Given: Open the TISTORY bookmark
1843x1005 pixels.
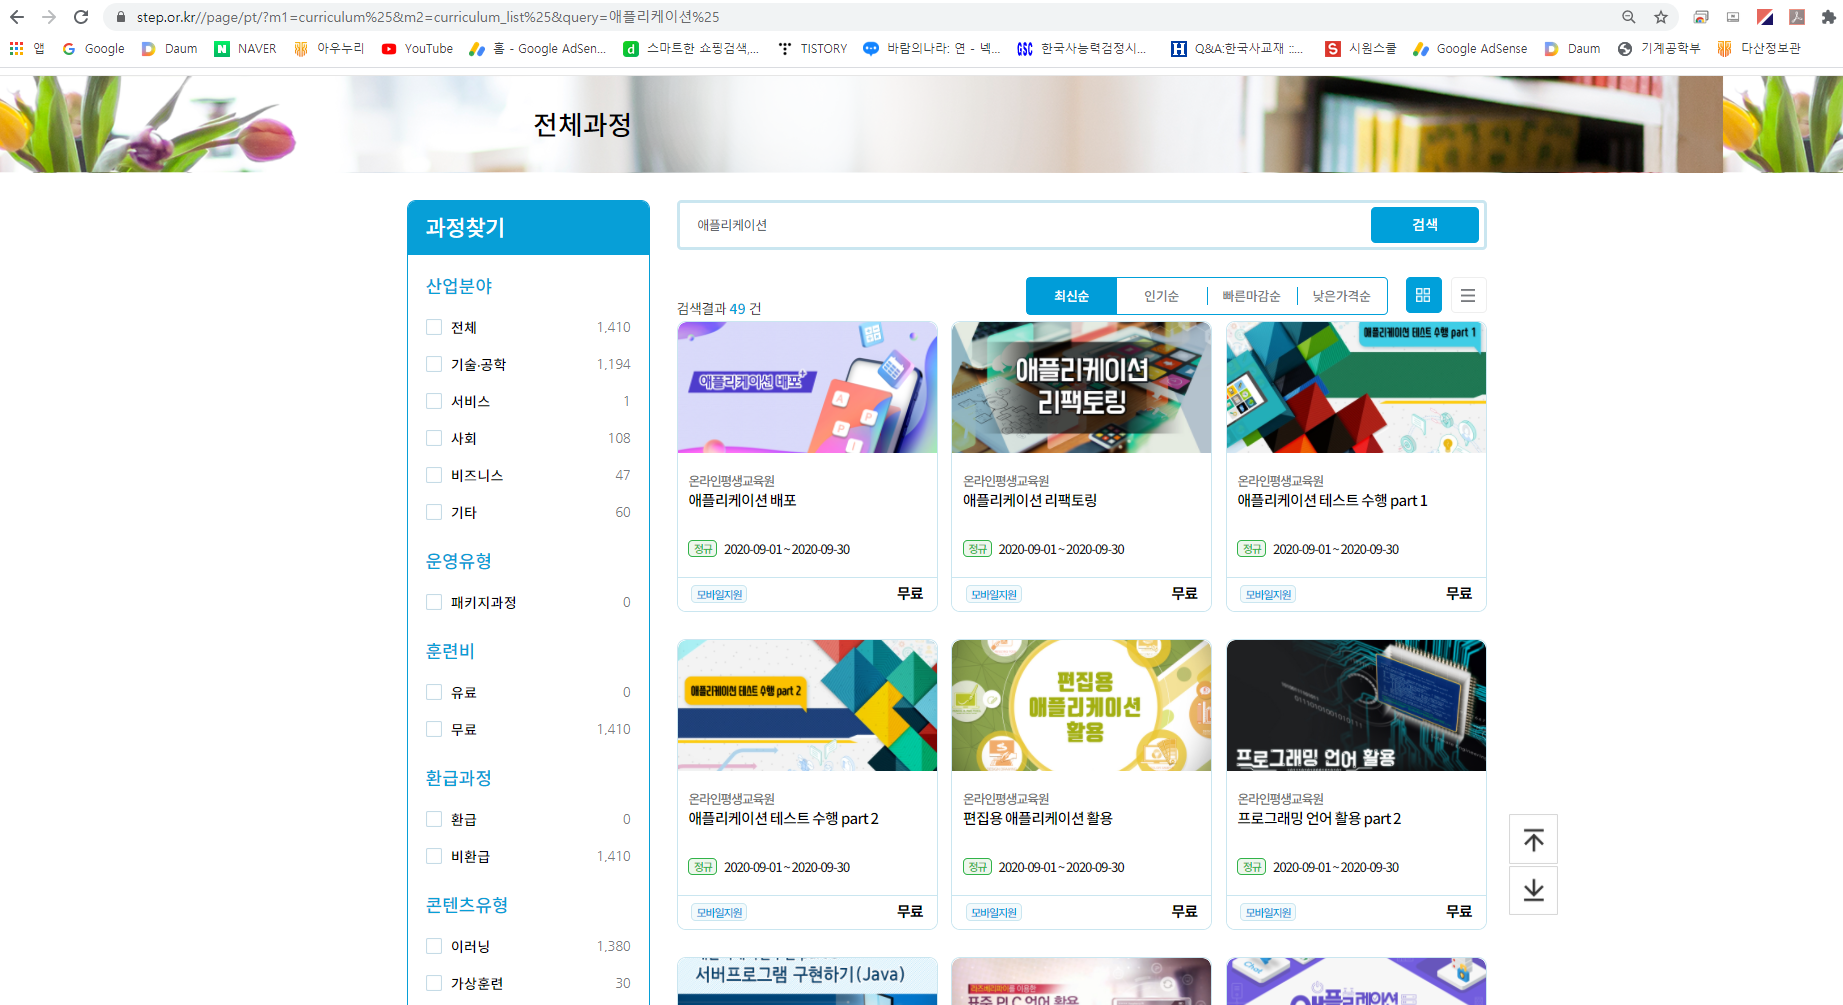Looking at the screenshot, I should pyautogui.click(x=812, y=48).
